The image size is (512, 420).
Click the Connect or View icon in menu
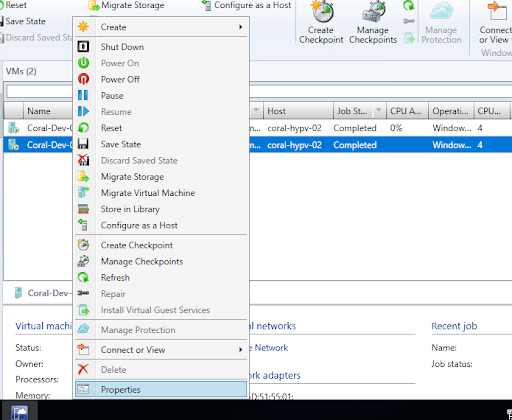(x=83, y=350)
